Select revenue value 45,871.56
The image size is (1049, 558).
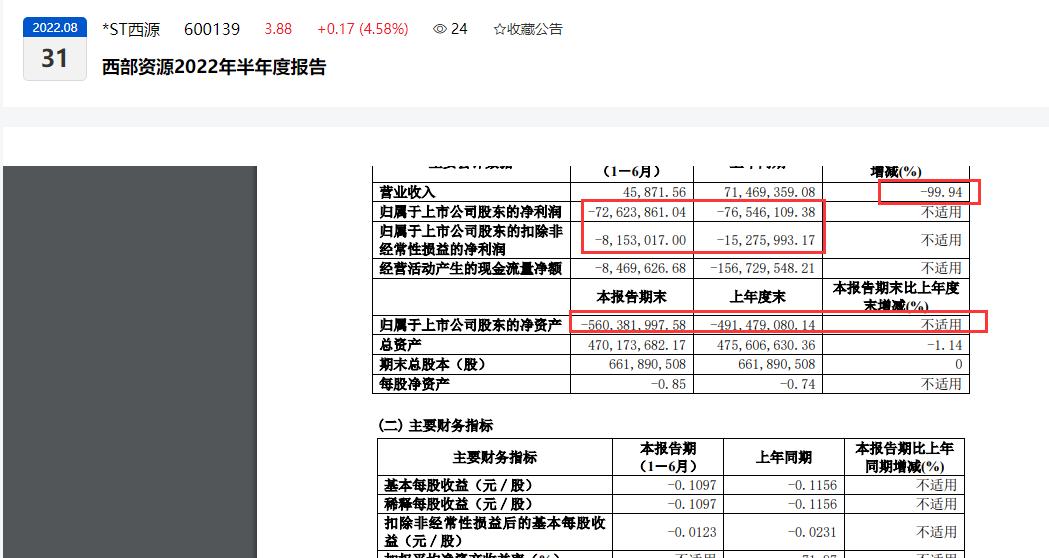[654, 192]
